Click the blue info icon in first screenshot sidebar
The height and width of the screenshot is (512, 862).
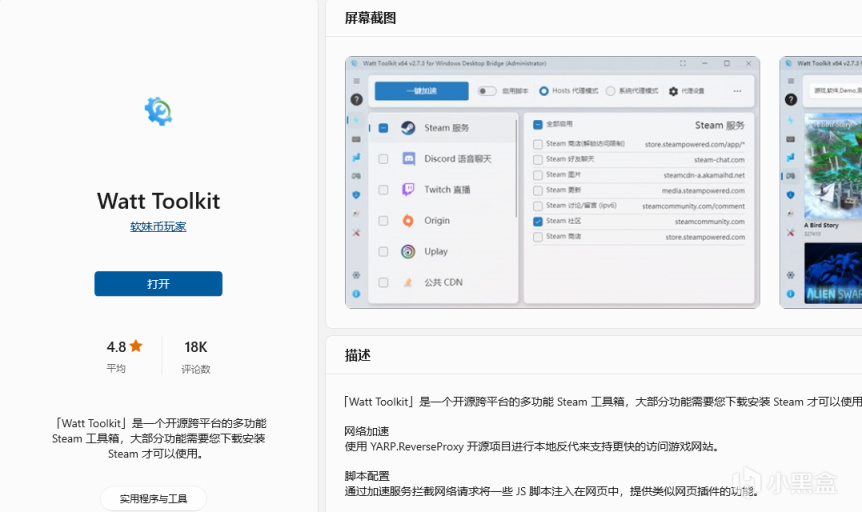356,294
